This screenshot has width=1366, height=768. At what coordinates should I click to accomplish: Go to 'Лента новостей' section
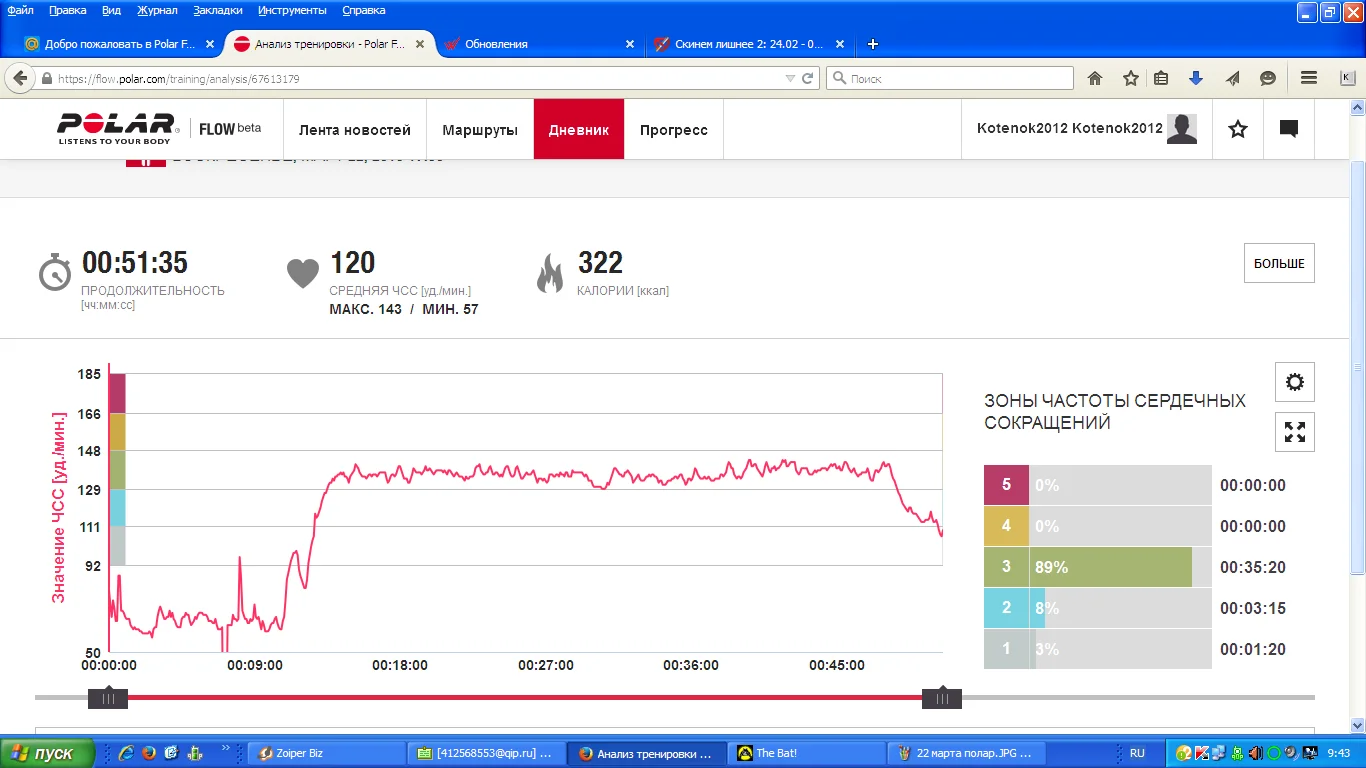[355, 130]
